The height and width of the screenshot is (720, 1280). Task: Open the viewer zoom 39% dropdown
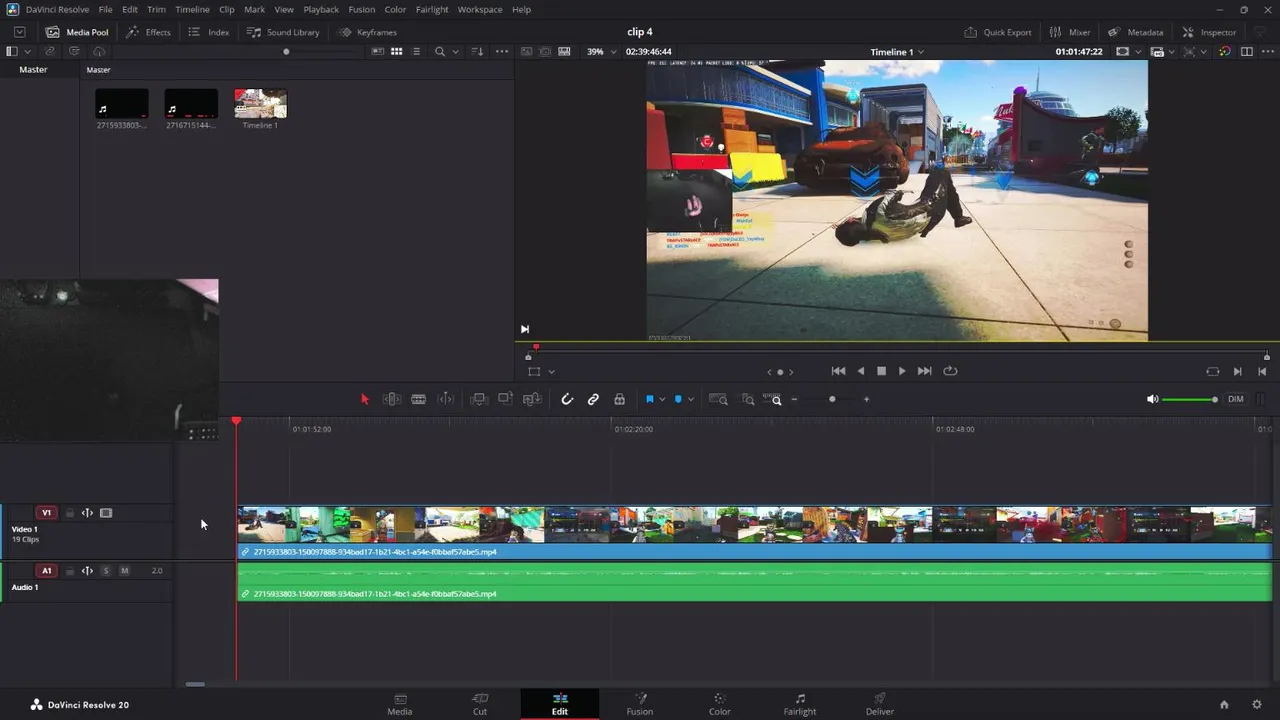tap(600, 51)
